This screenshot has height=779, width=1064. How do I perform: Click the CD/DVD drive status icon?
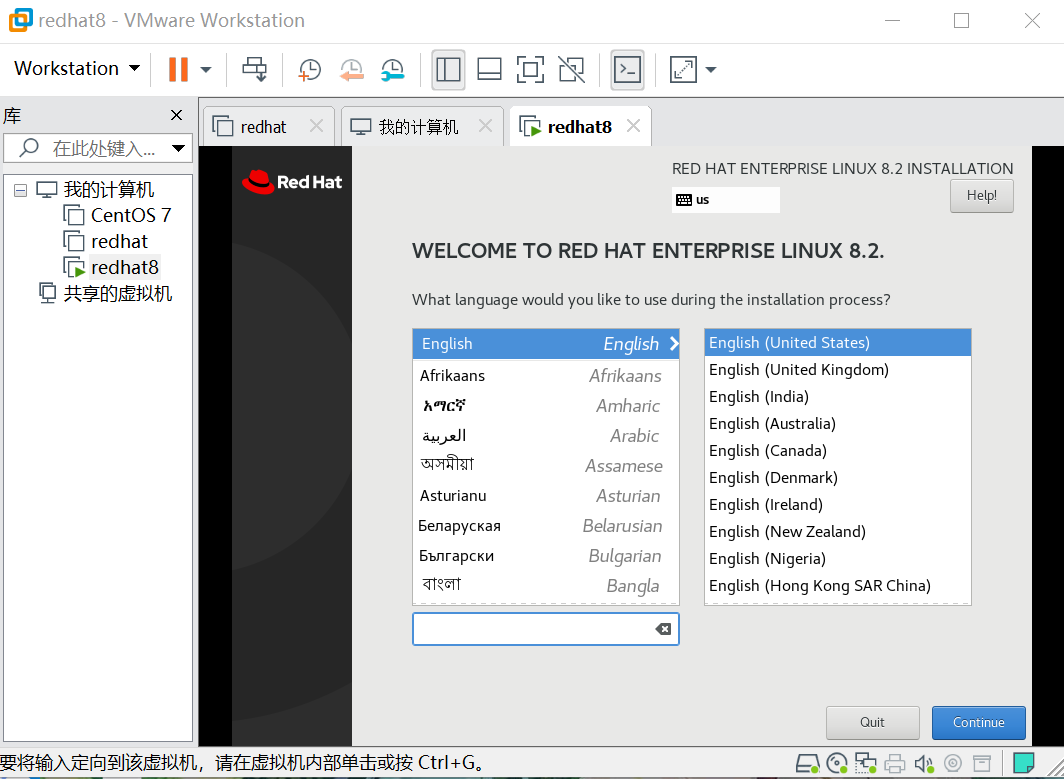click(837, 763)
